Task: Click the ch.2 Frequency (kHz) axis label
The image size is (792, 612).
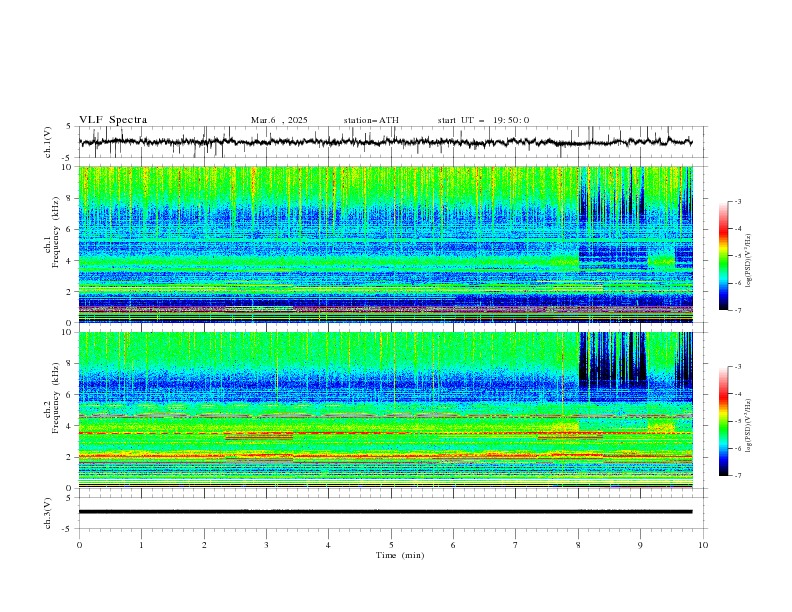Action: click(x=51, y=397)
